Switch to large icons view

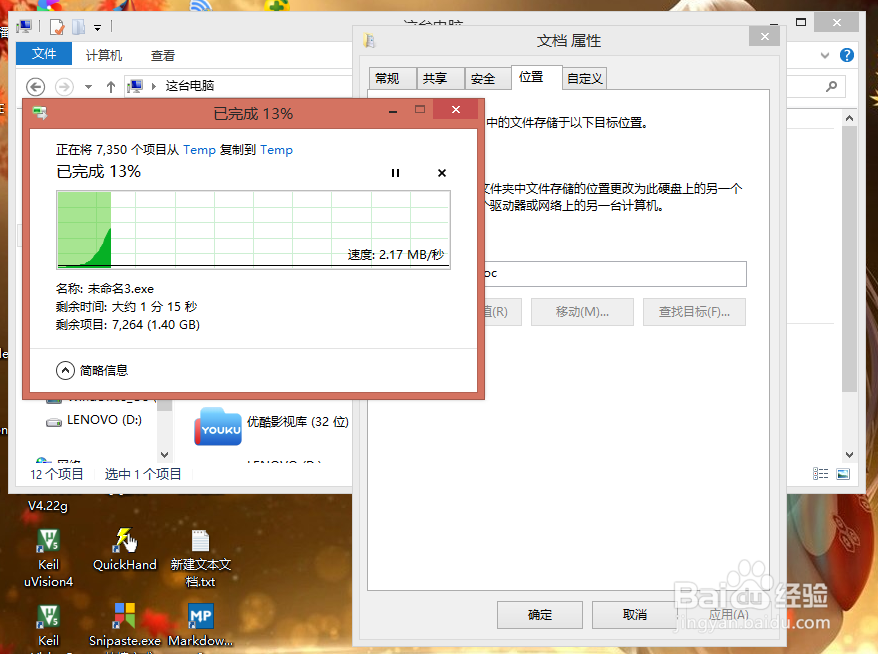843,474
